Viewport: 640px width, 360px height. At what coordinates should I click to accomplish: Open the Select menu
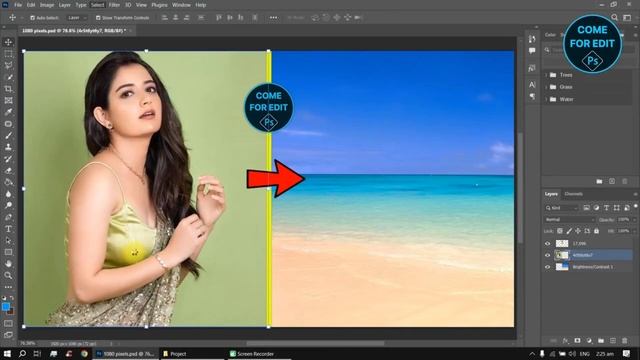(x=98, y=5)
